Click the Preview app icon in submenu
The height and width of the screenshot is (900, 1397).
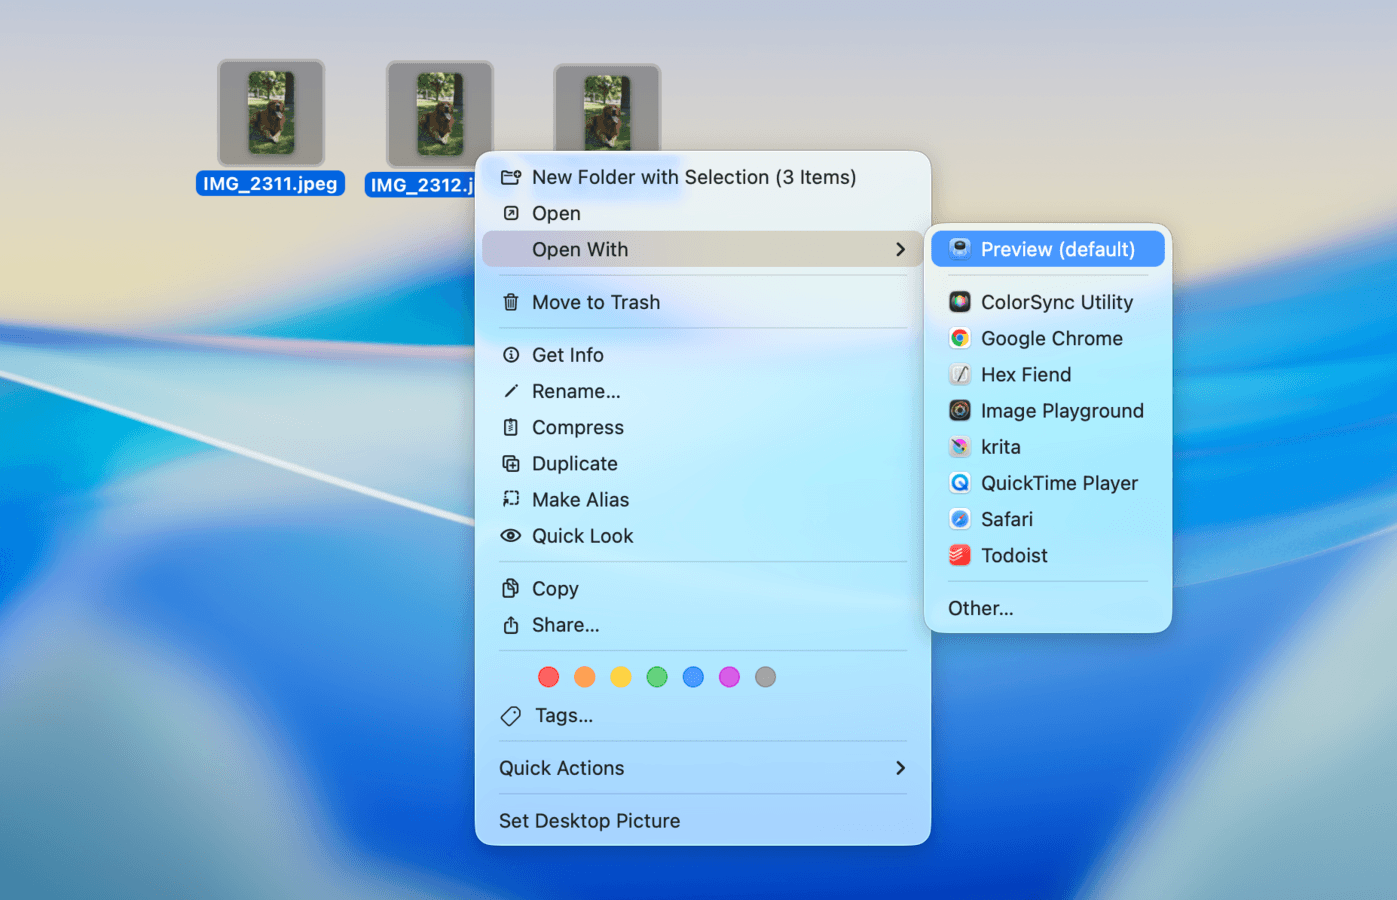[960, 249]
